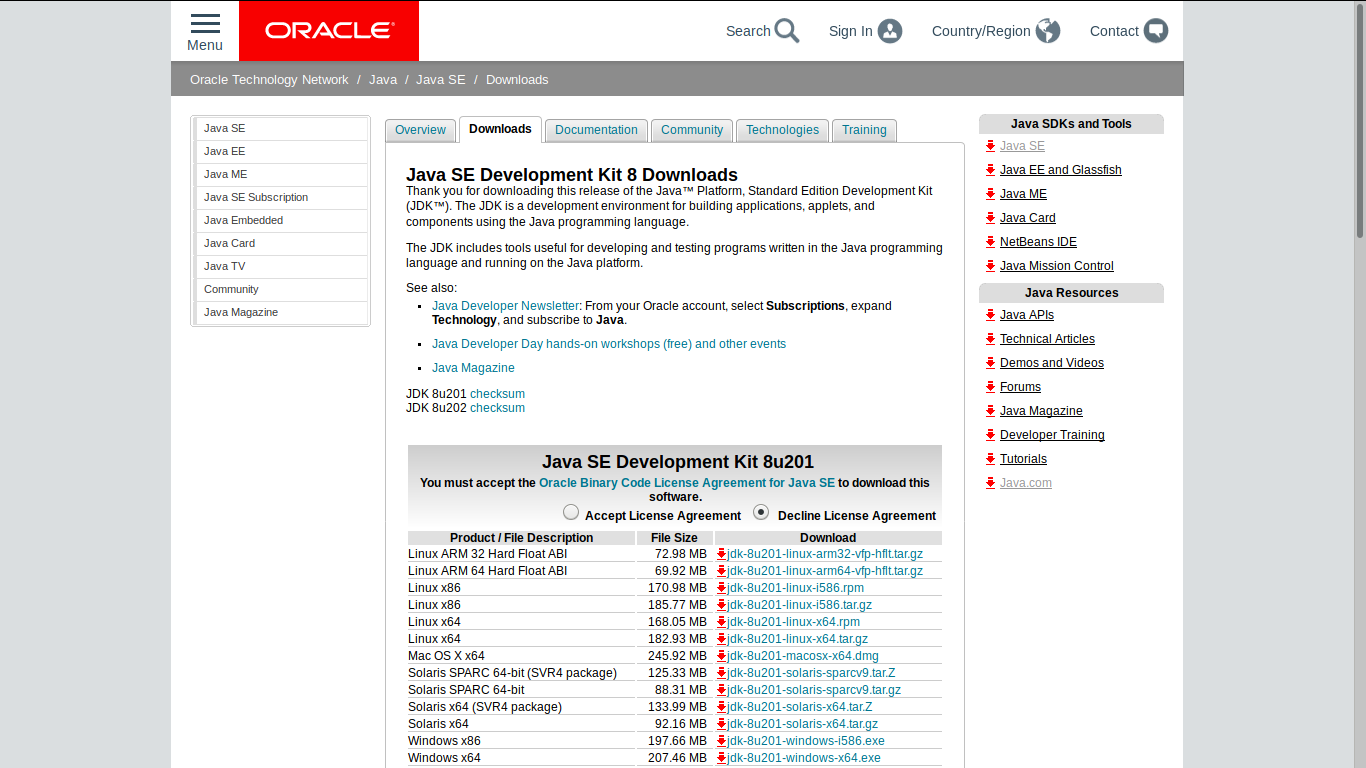Image resolution: width=1366 pixels, height=768 pixels.
Task: Download jdk-8u201-linux-x64.rpm file link
Action: tap(794, 622)
